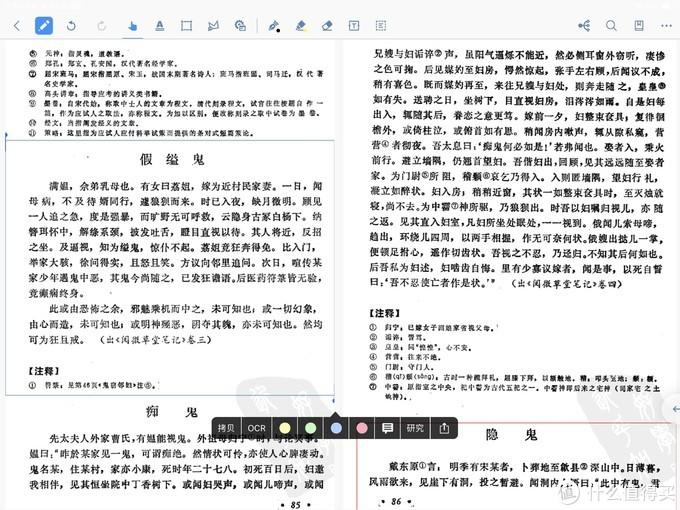This screenshot has width=680, height=510.
Task: Open the mind map branch view
Action: pyautogui.click(x=584, y=26)
